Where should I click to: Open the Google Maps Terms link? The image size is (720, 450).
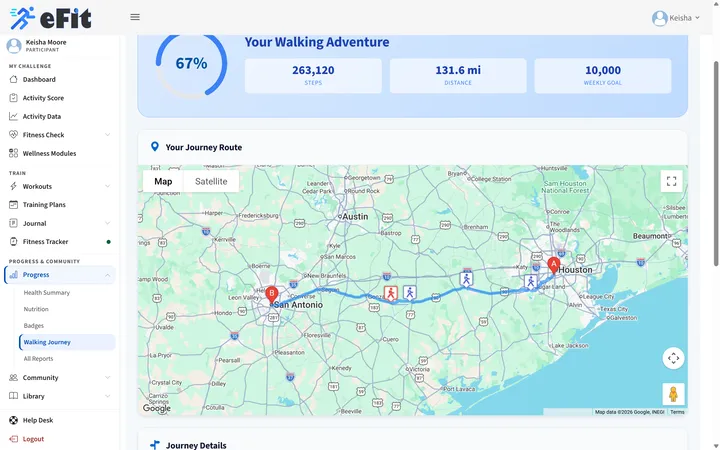point(677,412)
